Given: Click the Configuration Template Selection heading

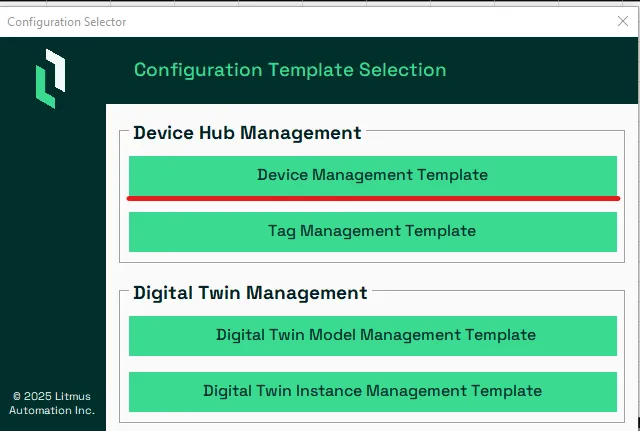Looking at the screenshot, I should coord(290,70).
